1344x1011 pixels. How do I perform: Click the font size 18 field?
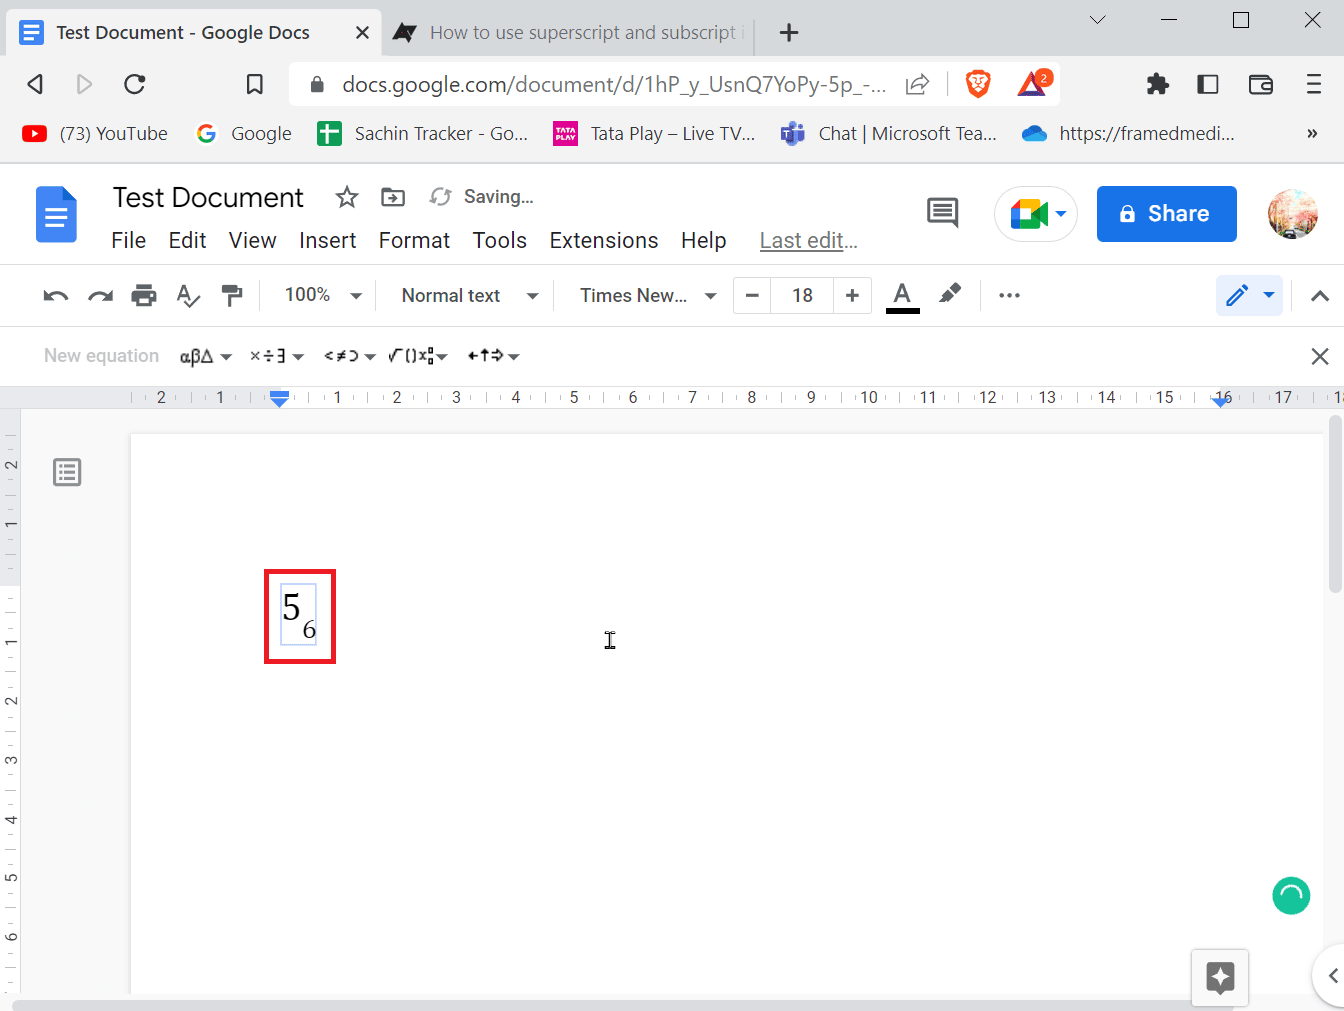[802, 295]
